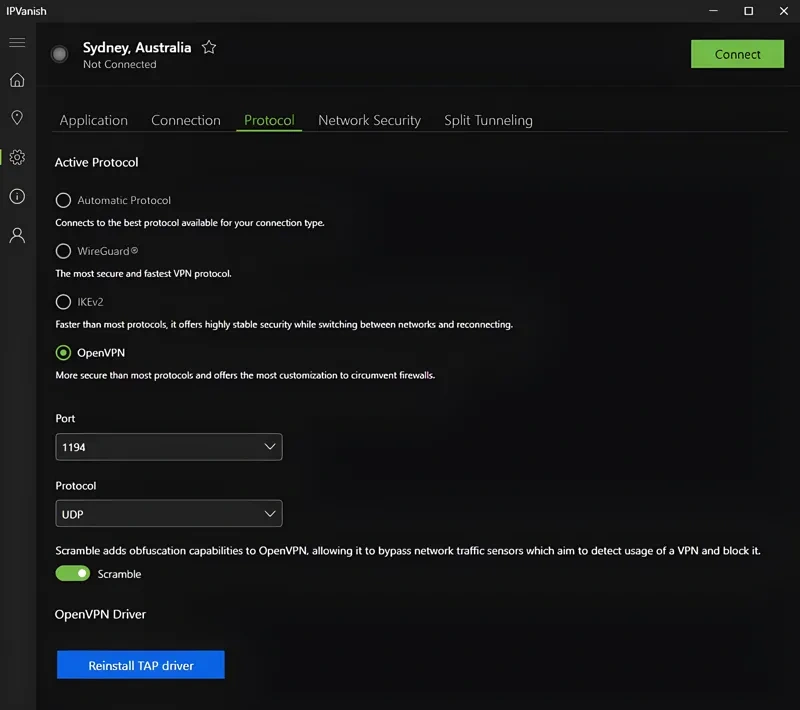Click the connection status indicator circle
The width and height of the screenshot is (800, 710).
tap(59, 55)
